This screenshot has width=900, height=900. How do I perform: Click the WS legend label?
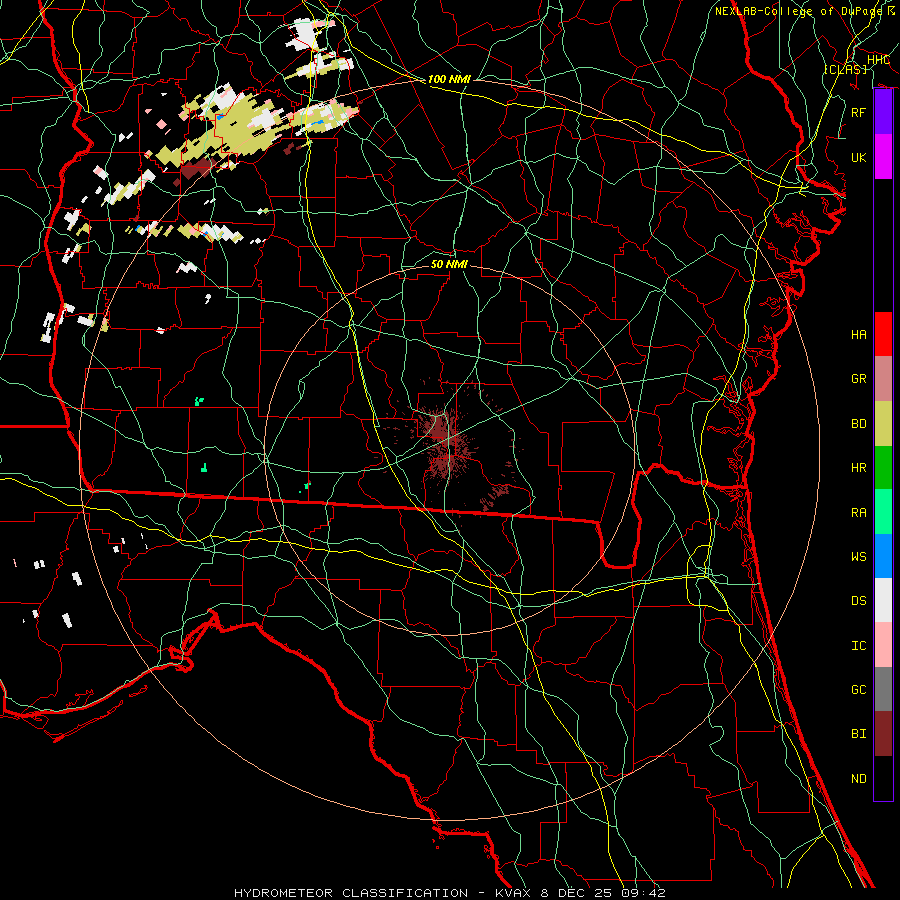point(858,557)
